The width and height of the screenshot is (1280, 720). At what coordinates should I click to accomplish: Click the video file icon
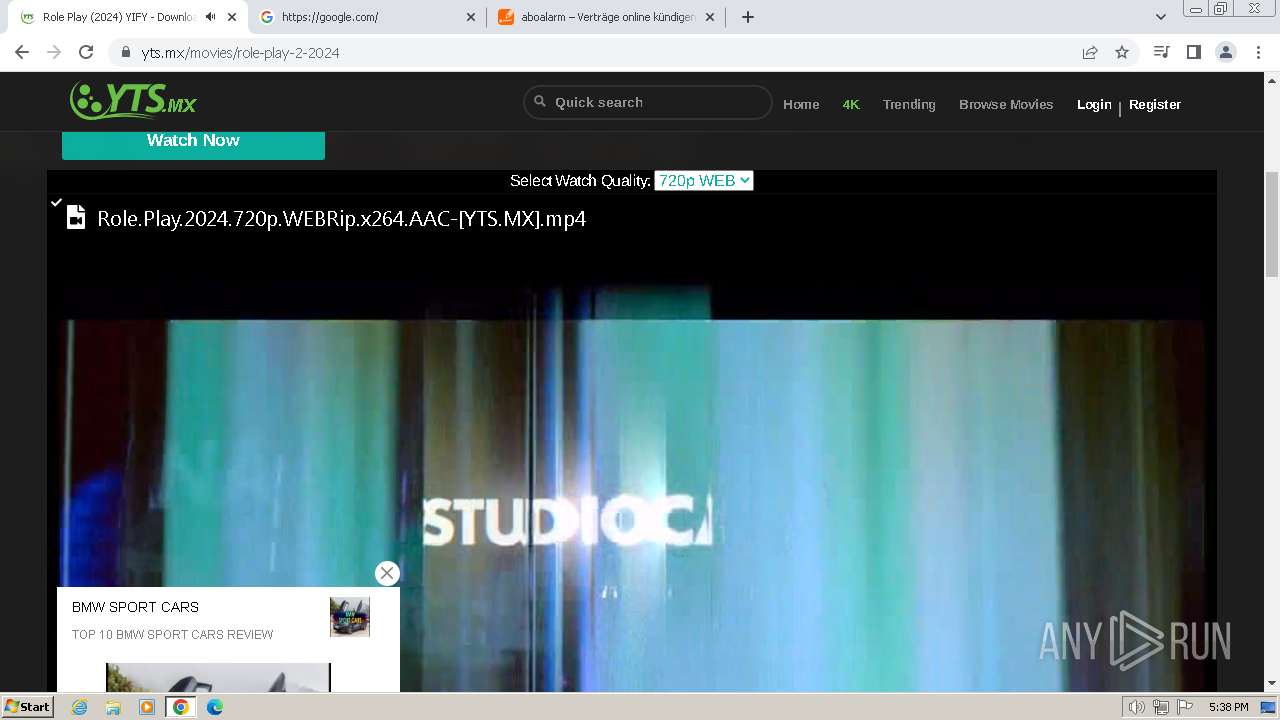click(76, 217)
